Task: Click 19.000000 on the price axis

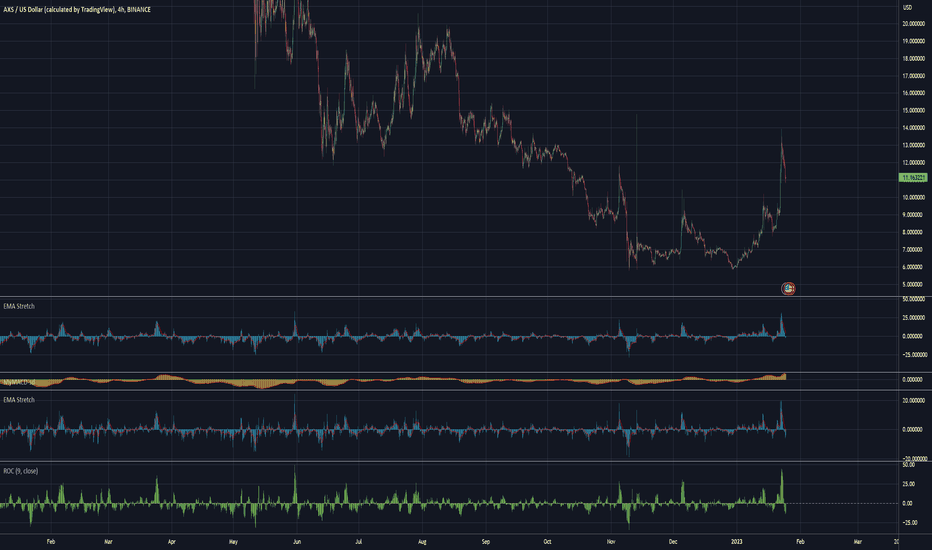Action: 914,42
